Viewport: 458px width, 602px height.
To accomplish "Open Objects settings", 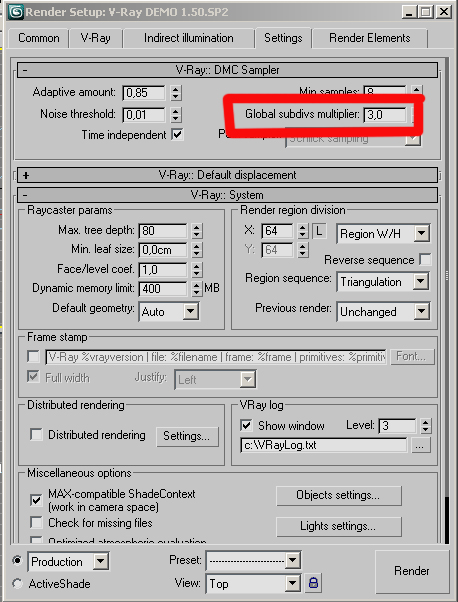I will [339, 496].
